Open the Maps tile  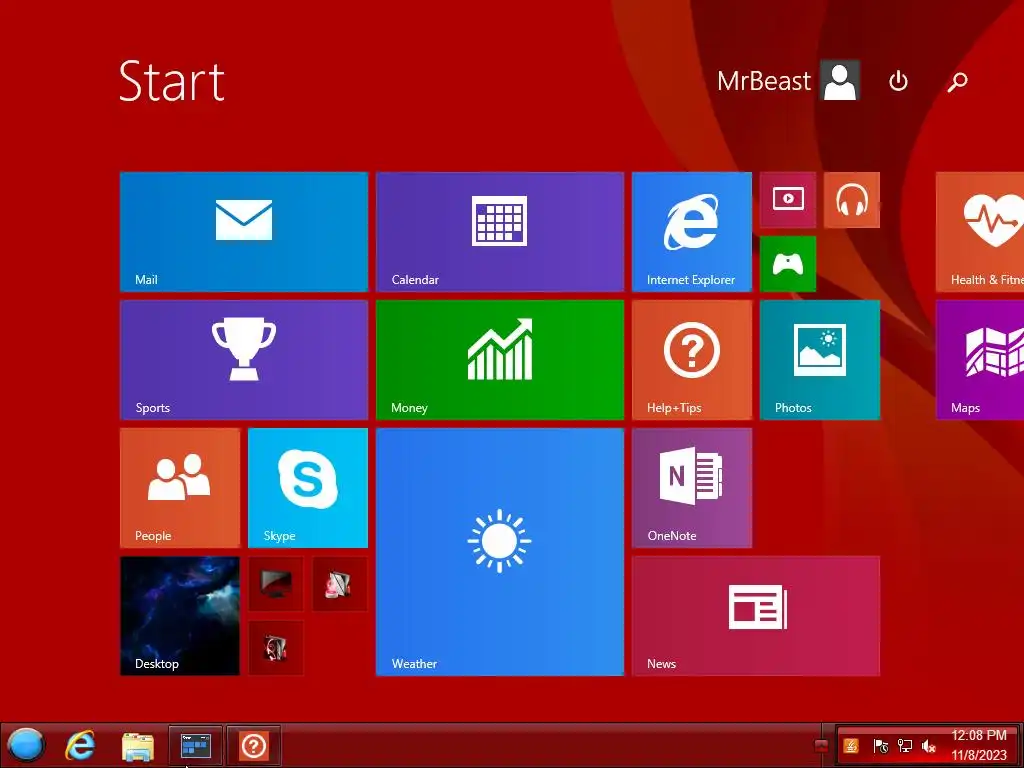980,360
